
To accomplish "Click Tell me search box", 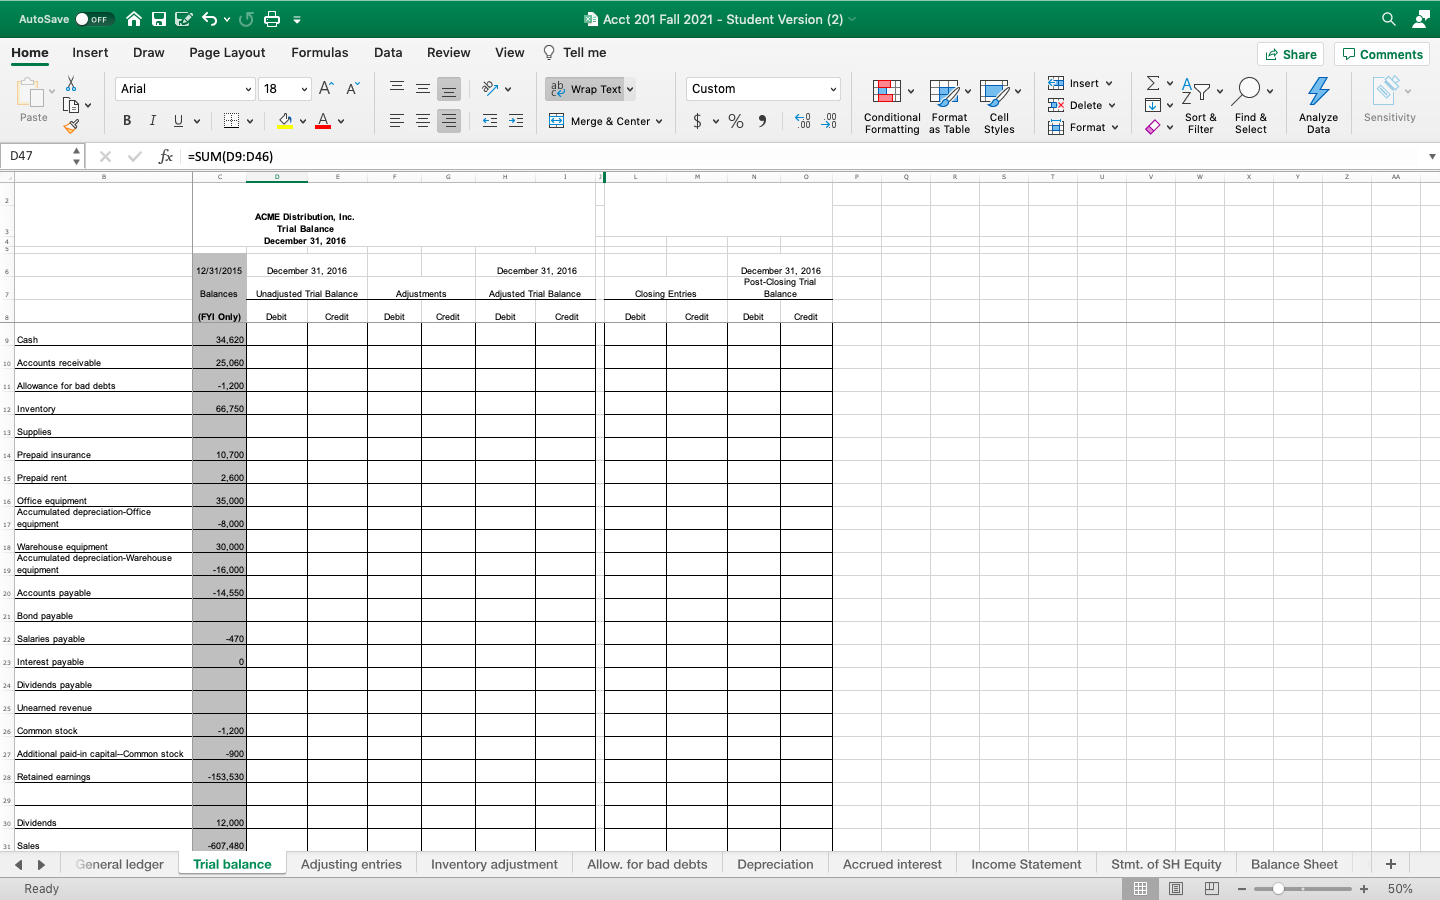I will 575,53.
